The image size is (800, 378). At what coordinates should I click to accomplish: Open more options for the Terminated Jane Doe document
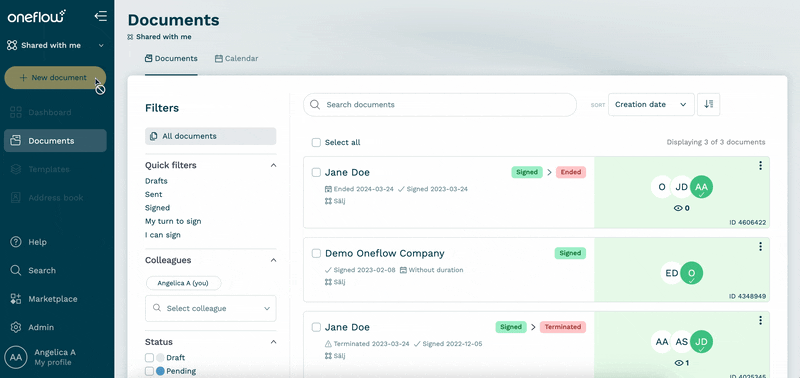(760, 320)
